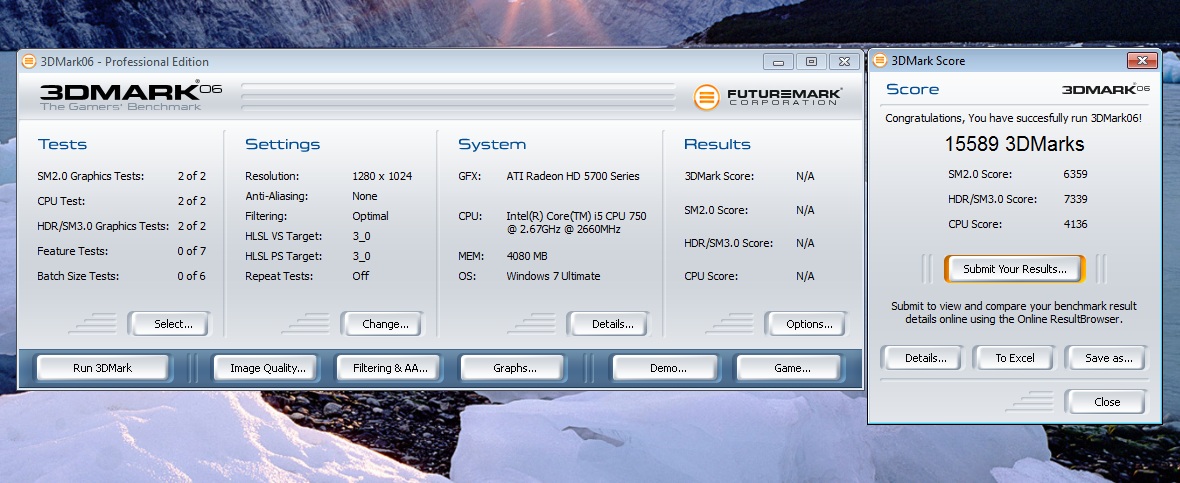Close the 3DMark Score window via X
This screenshot has height=483, width=1180.
pyautogui.click(x=1142, y=61)
